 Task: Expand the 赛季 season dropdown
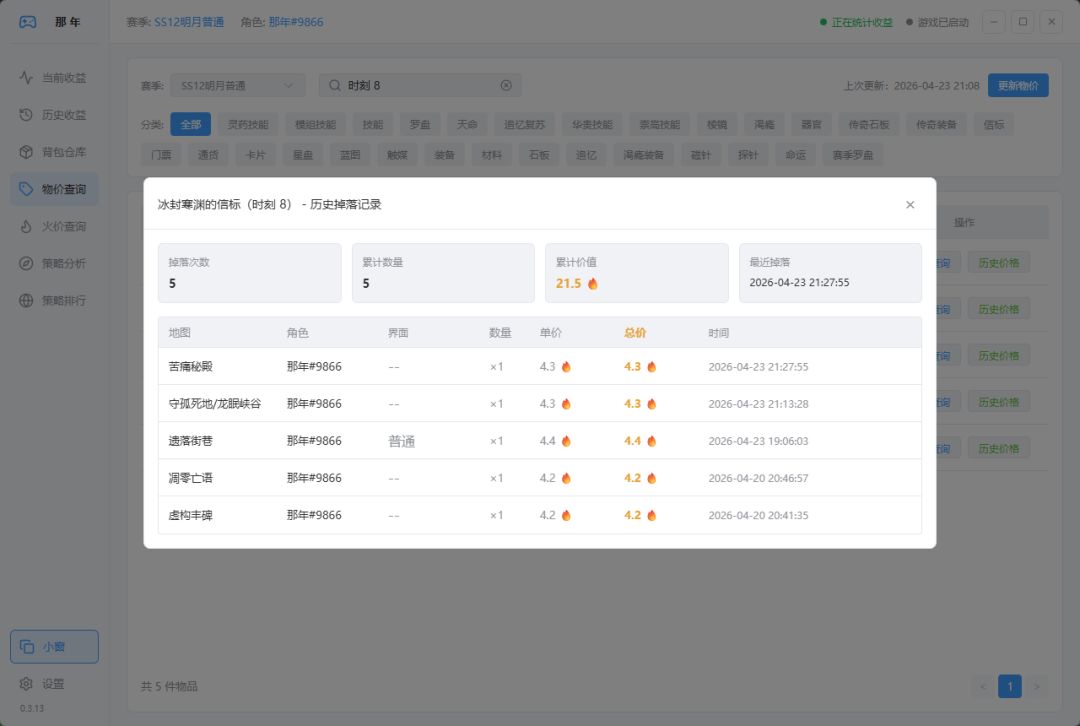coord(237,86)
